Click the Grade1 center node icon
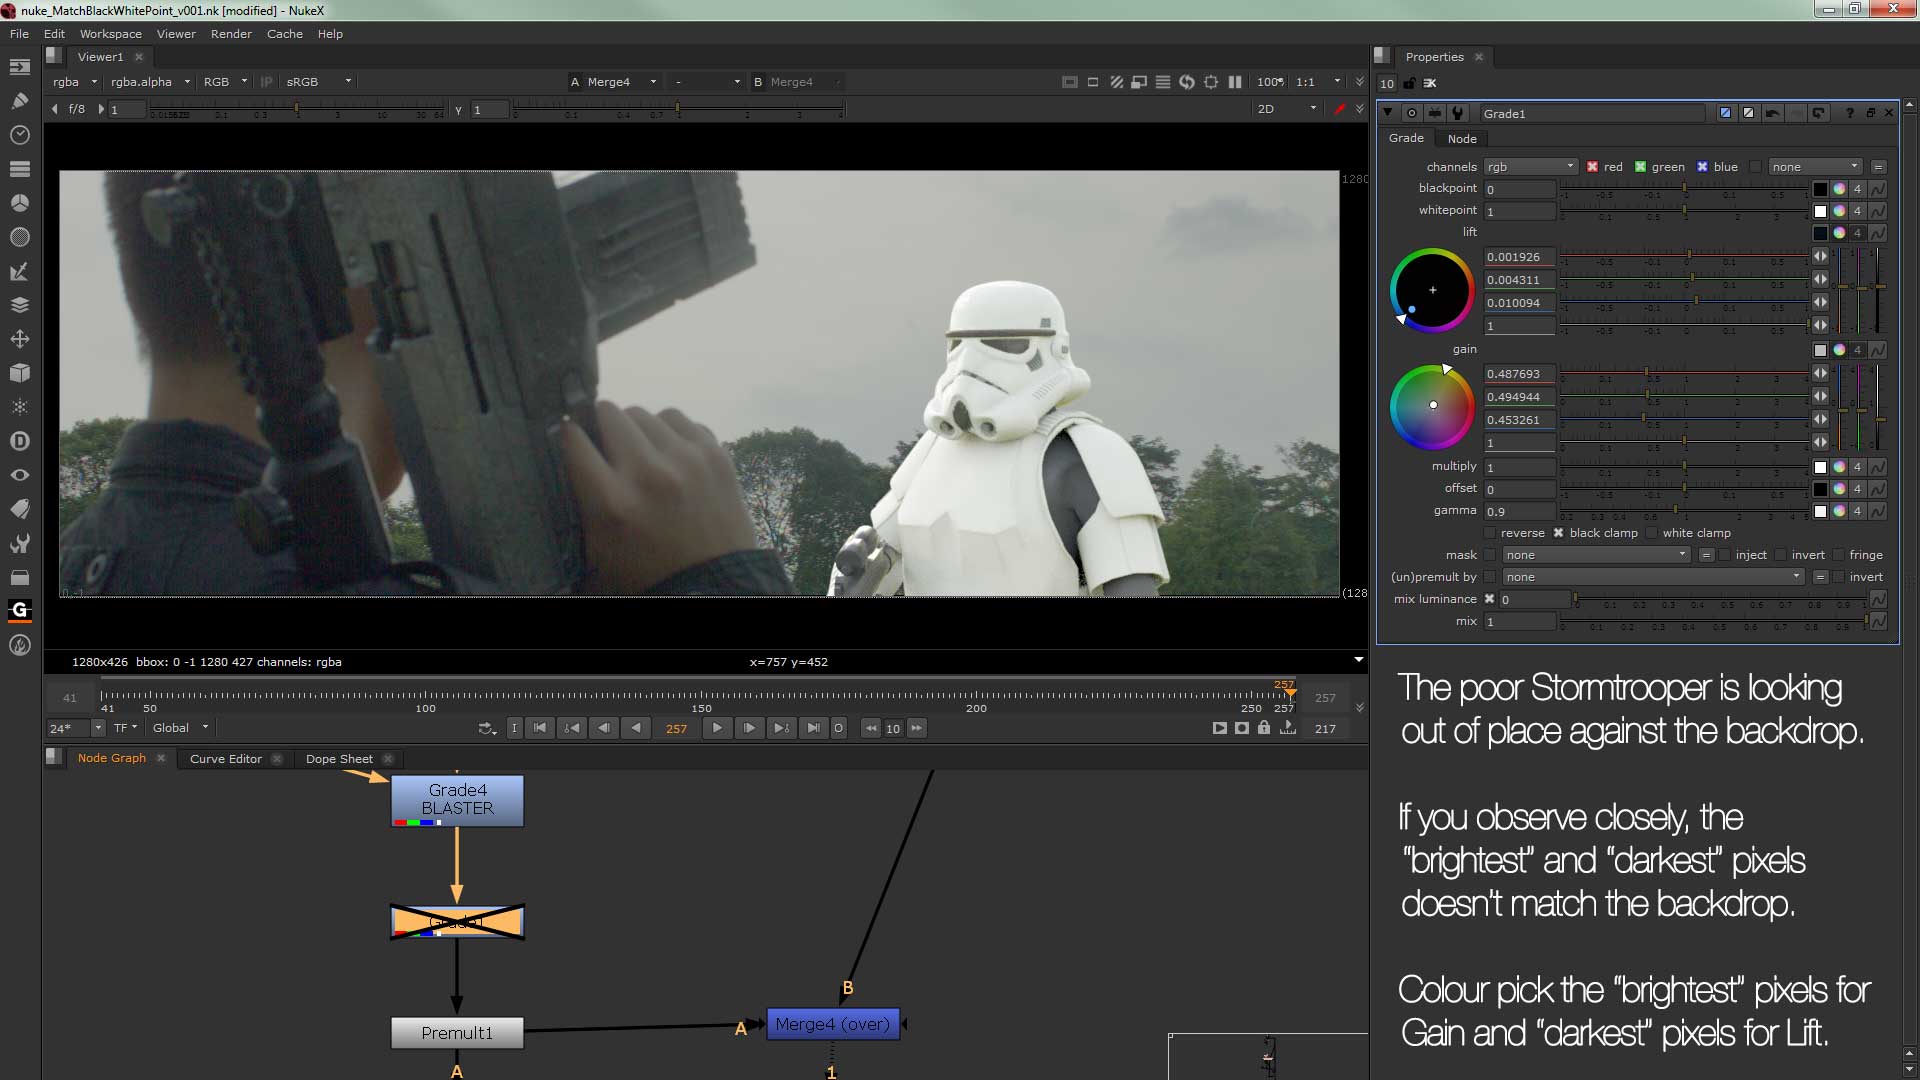1920x1080 pixels. pyautogui.click(x=1411, y=113)
